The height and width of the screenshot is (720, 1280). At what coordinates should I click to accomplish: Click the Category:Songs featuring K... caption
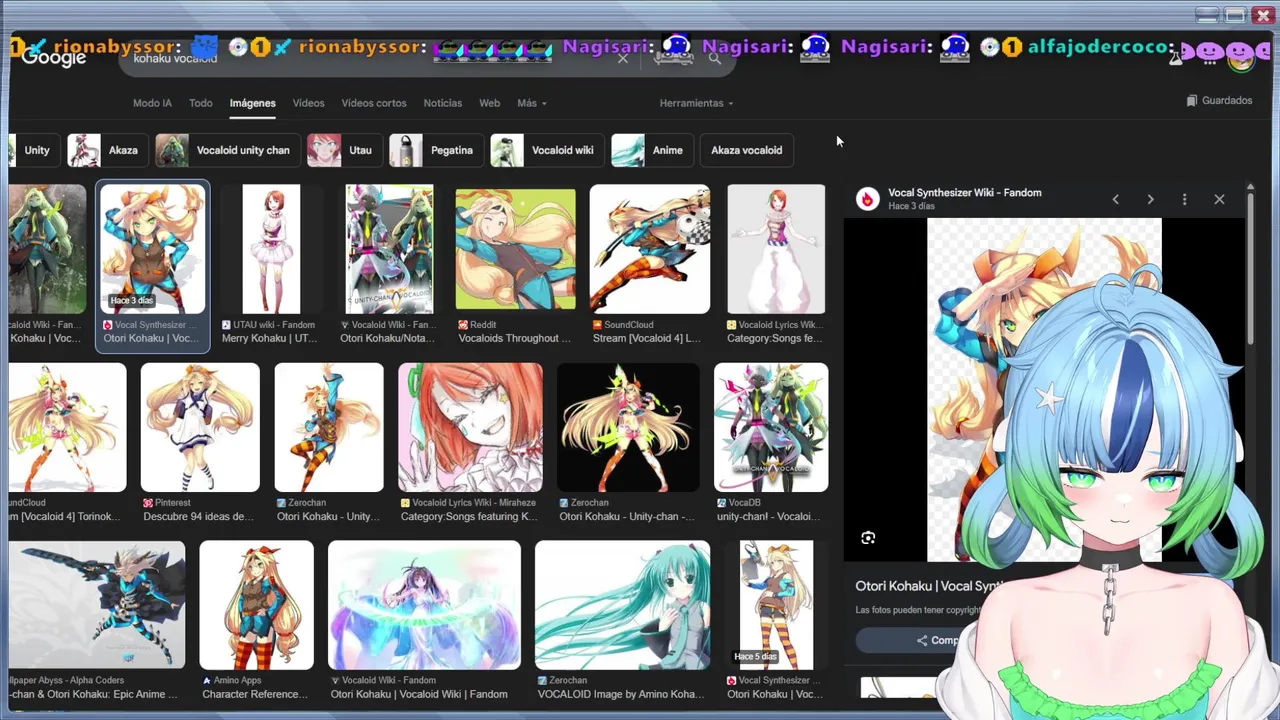coord(469,517)
